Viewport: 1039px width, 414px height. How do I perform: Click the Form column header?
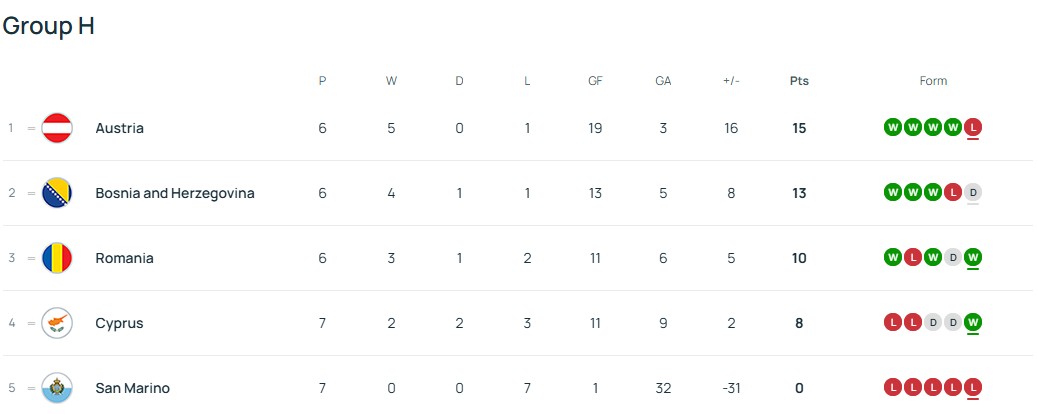pos(933,81)
